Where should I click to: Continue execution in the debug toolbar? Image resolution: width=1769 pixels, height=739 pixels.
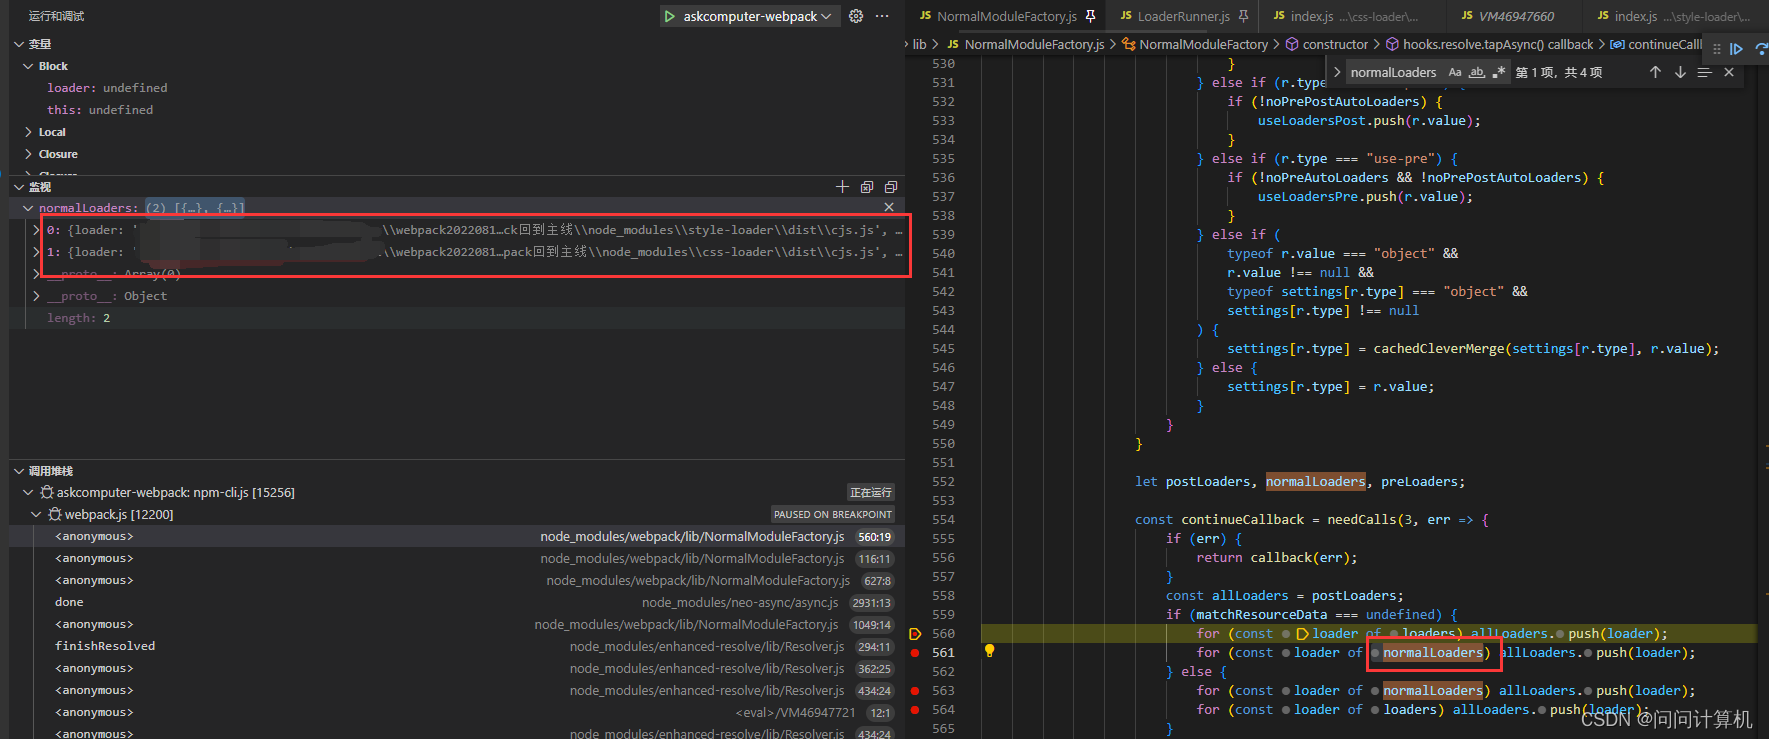pos(1737,48)
